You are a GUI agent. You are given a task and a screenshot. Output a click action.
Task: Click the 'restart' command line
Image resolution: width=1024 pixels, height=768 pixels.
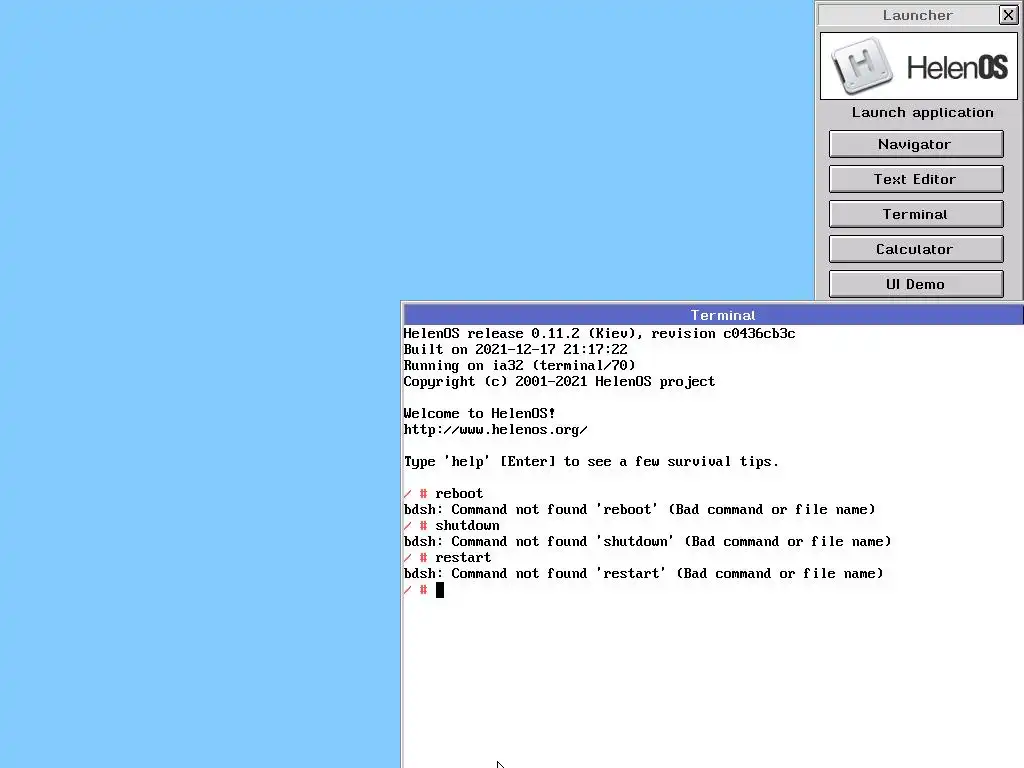[x=447, y=558]
